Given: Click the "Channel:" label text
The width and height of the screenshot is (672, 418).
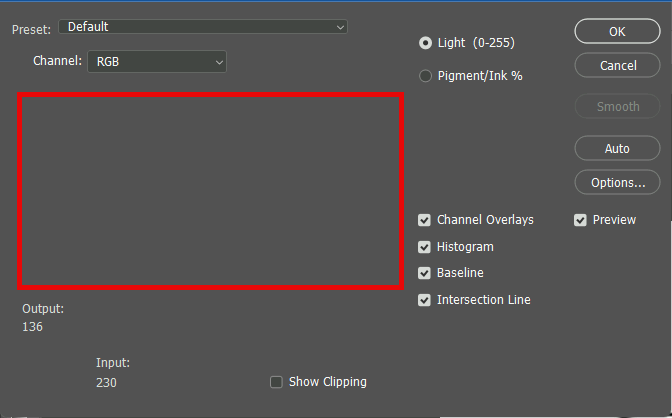Looking at the screenshot, I should pos(57,62).
